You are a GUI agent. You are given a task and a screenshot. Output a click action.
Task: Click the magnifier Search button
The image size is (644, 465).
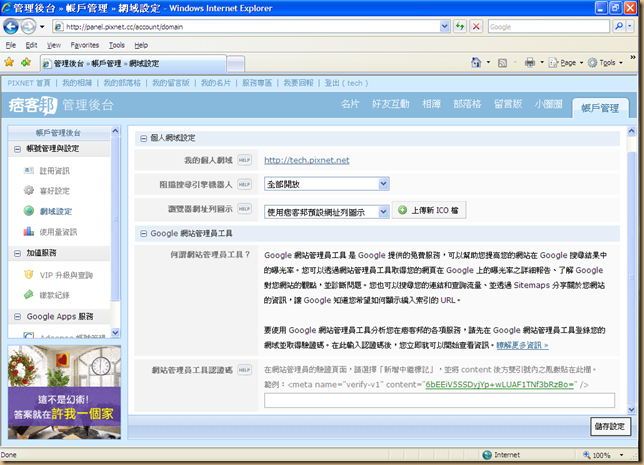coord(619,26)
